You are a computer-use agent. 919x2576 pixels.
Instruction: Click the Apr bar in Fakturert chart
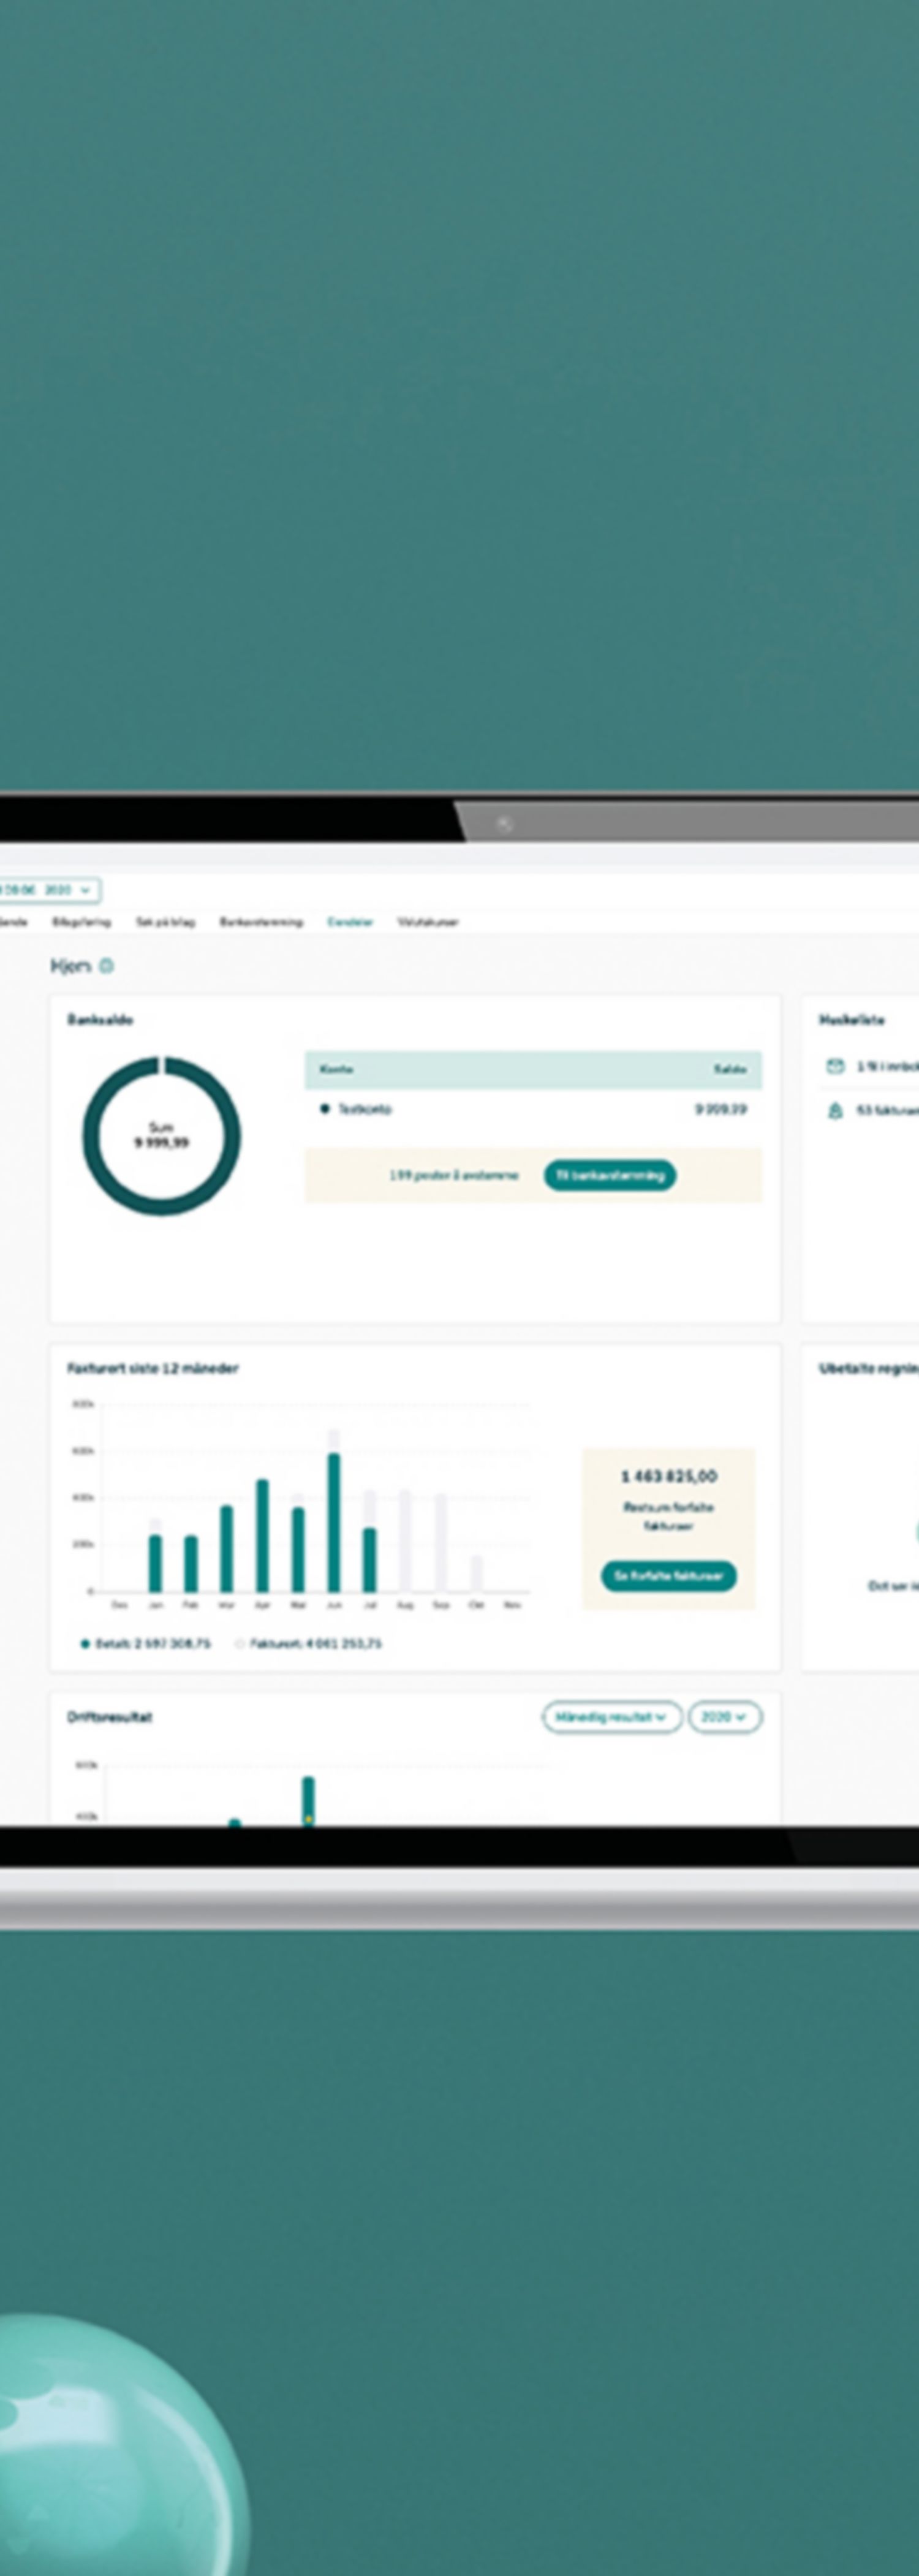[x=262, y=1535]
